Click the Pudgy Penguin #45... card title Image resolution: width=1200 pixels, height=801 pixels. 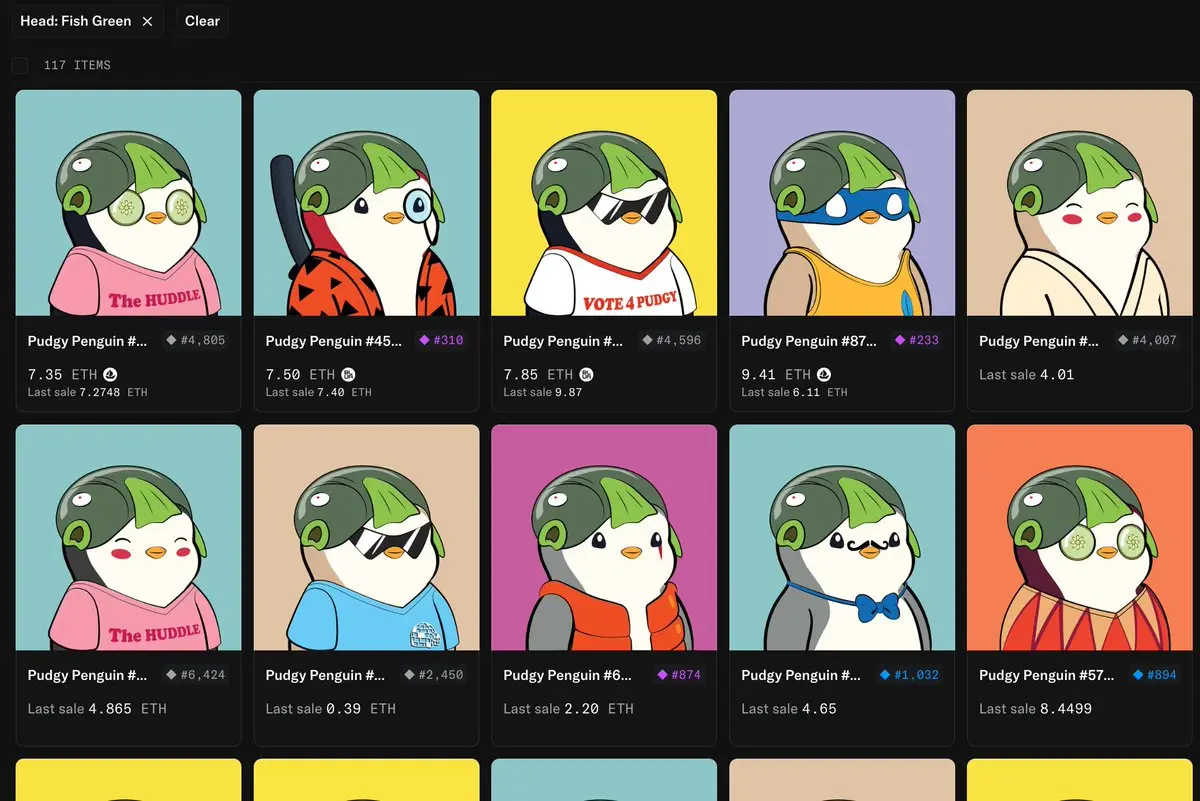(334, 341)
